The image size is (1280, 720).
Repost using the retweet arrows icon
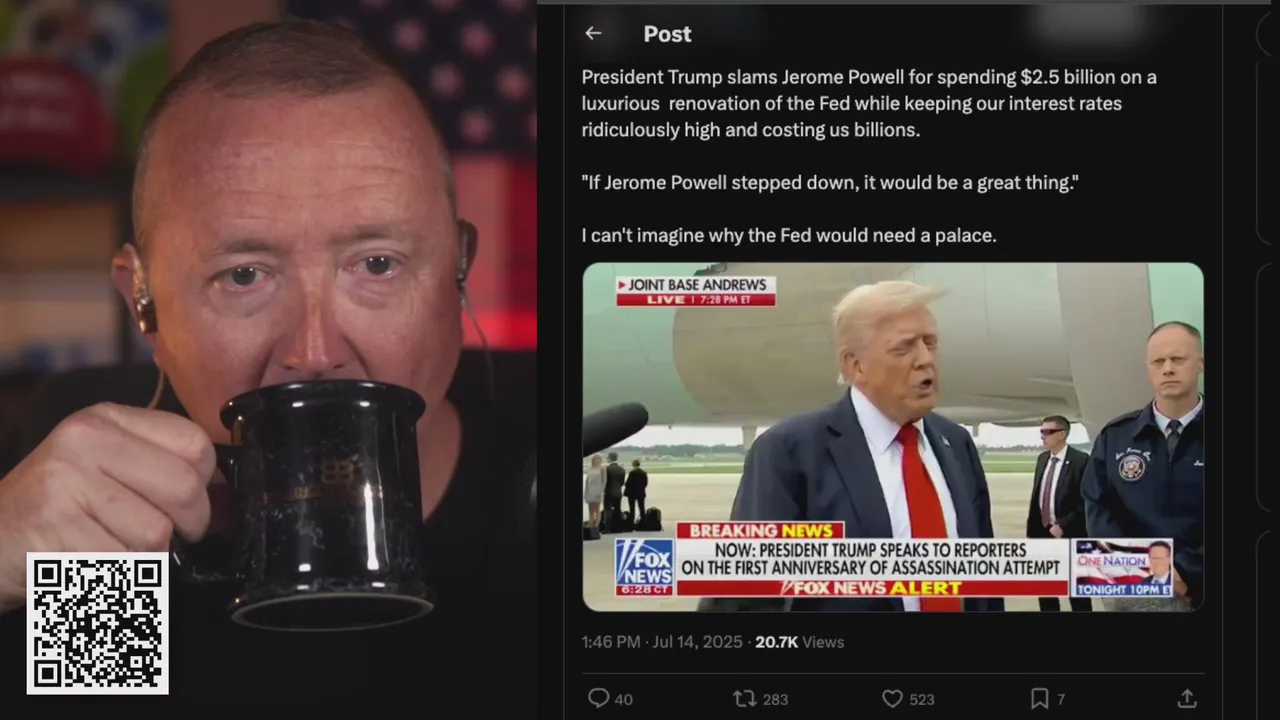[x=745, y=698]
